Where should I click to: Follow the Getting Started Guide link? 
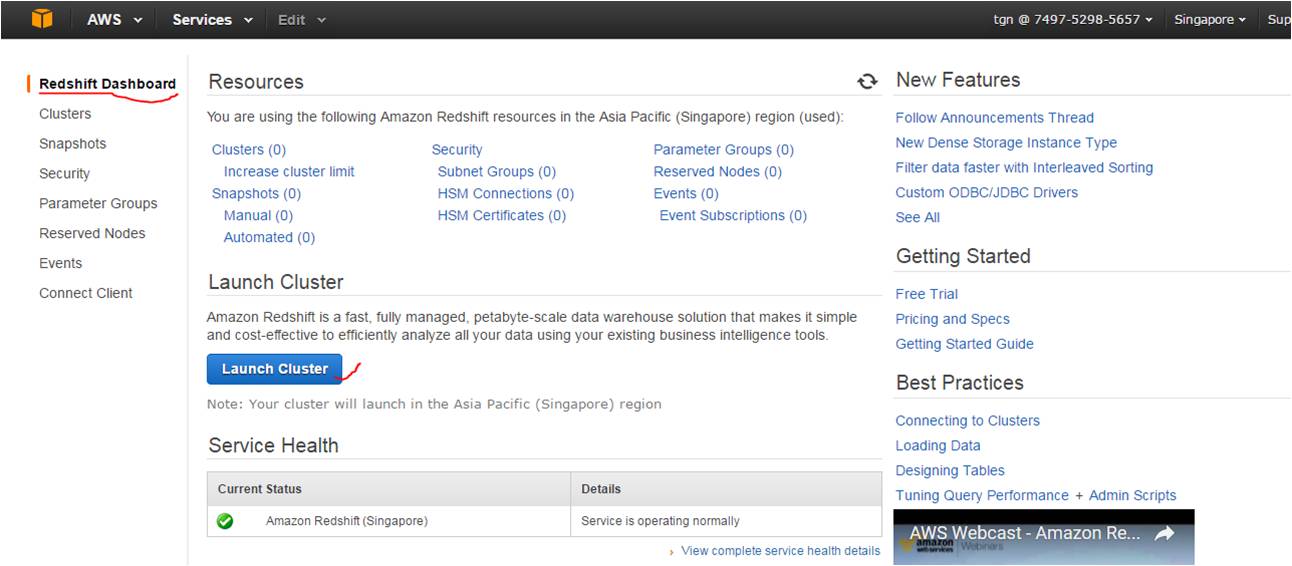[x=965, y=344]
